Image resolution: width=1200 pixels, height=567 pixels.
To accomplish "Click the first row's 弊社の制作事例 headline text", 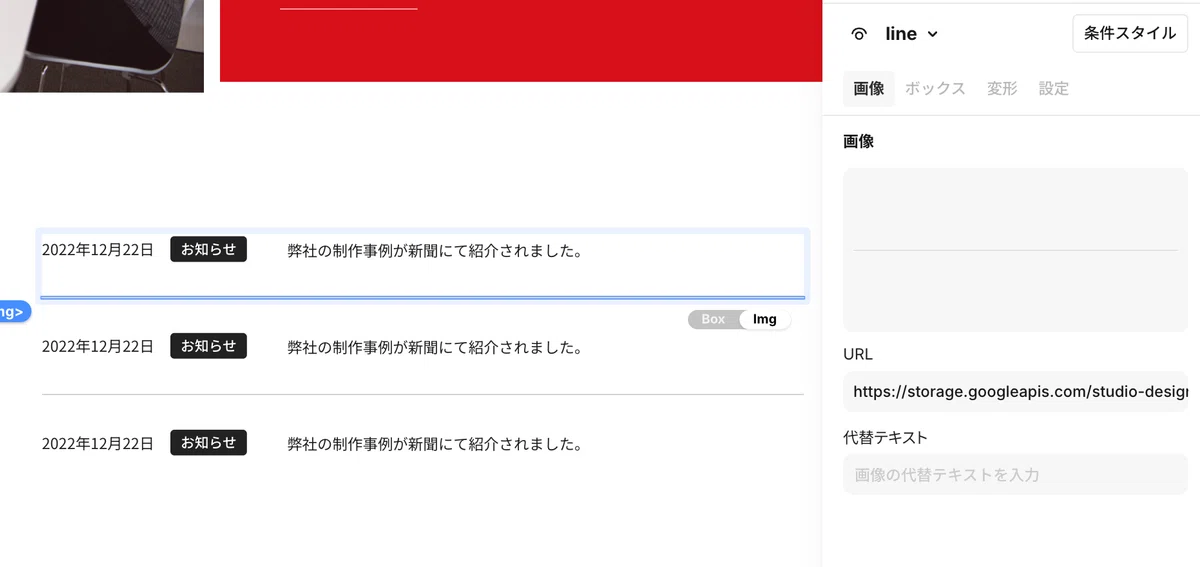I will click(435, 250).
